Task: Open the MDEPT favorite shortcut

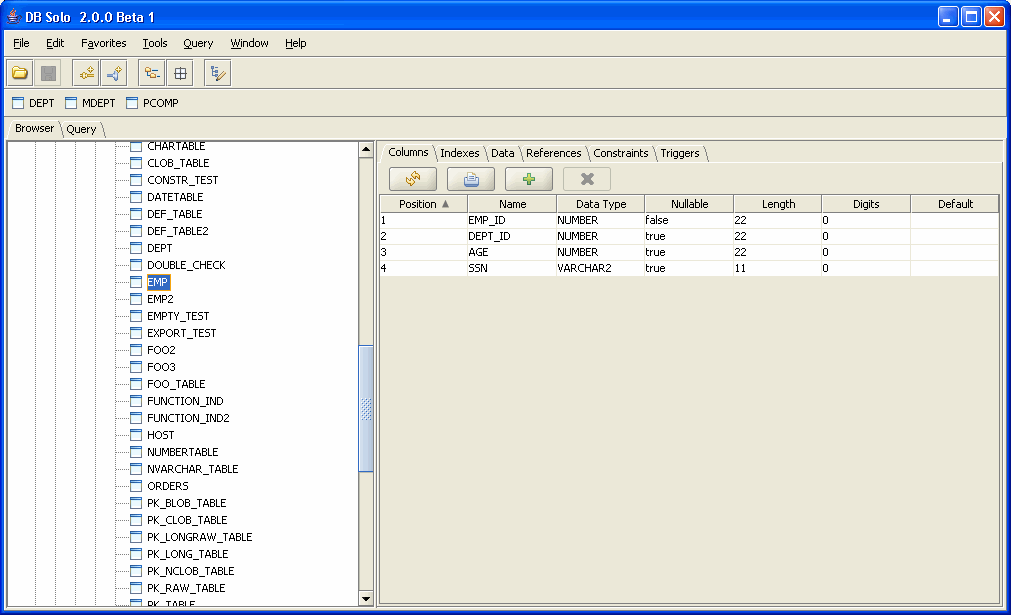Action: coord(90,103)
